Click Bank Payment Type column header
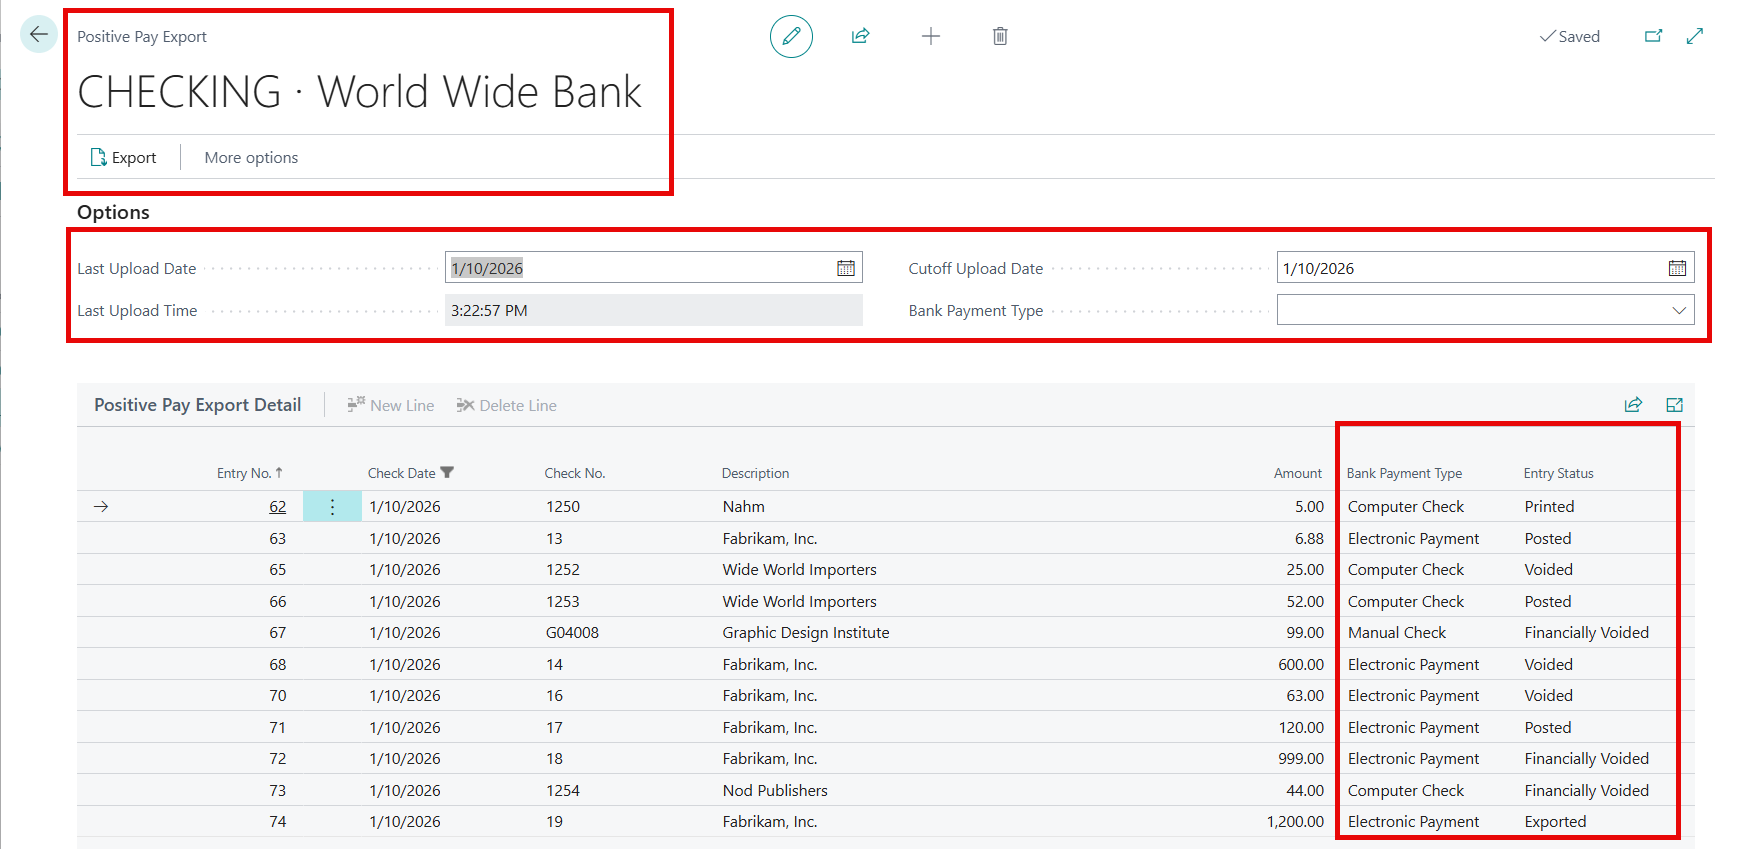Screen dimensions: 1742x849 [1404, 473]
